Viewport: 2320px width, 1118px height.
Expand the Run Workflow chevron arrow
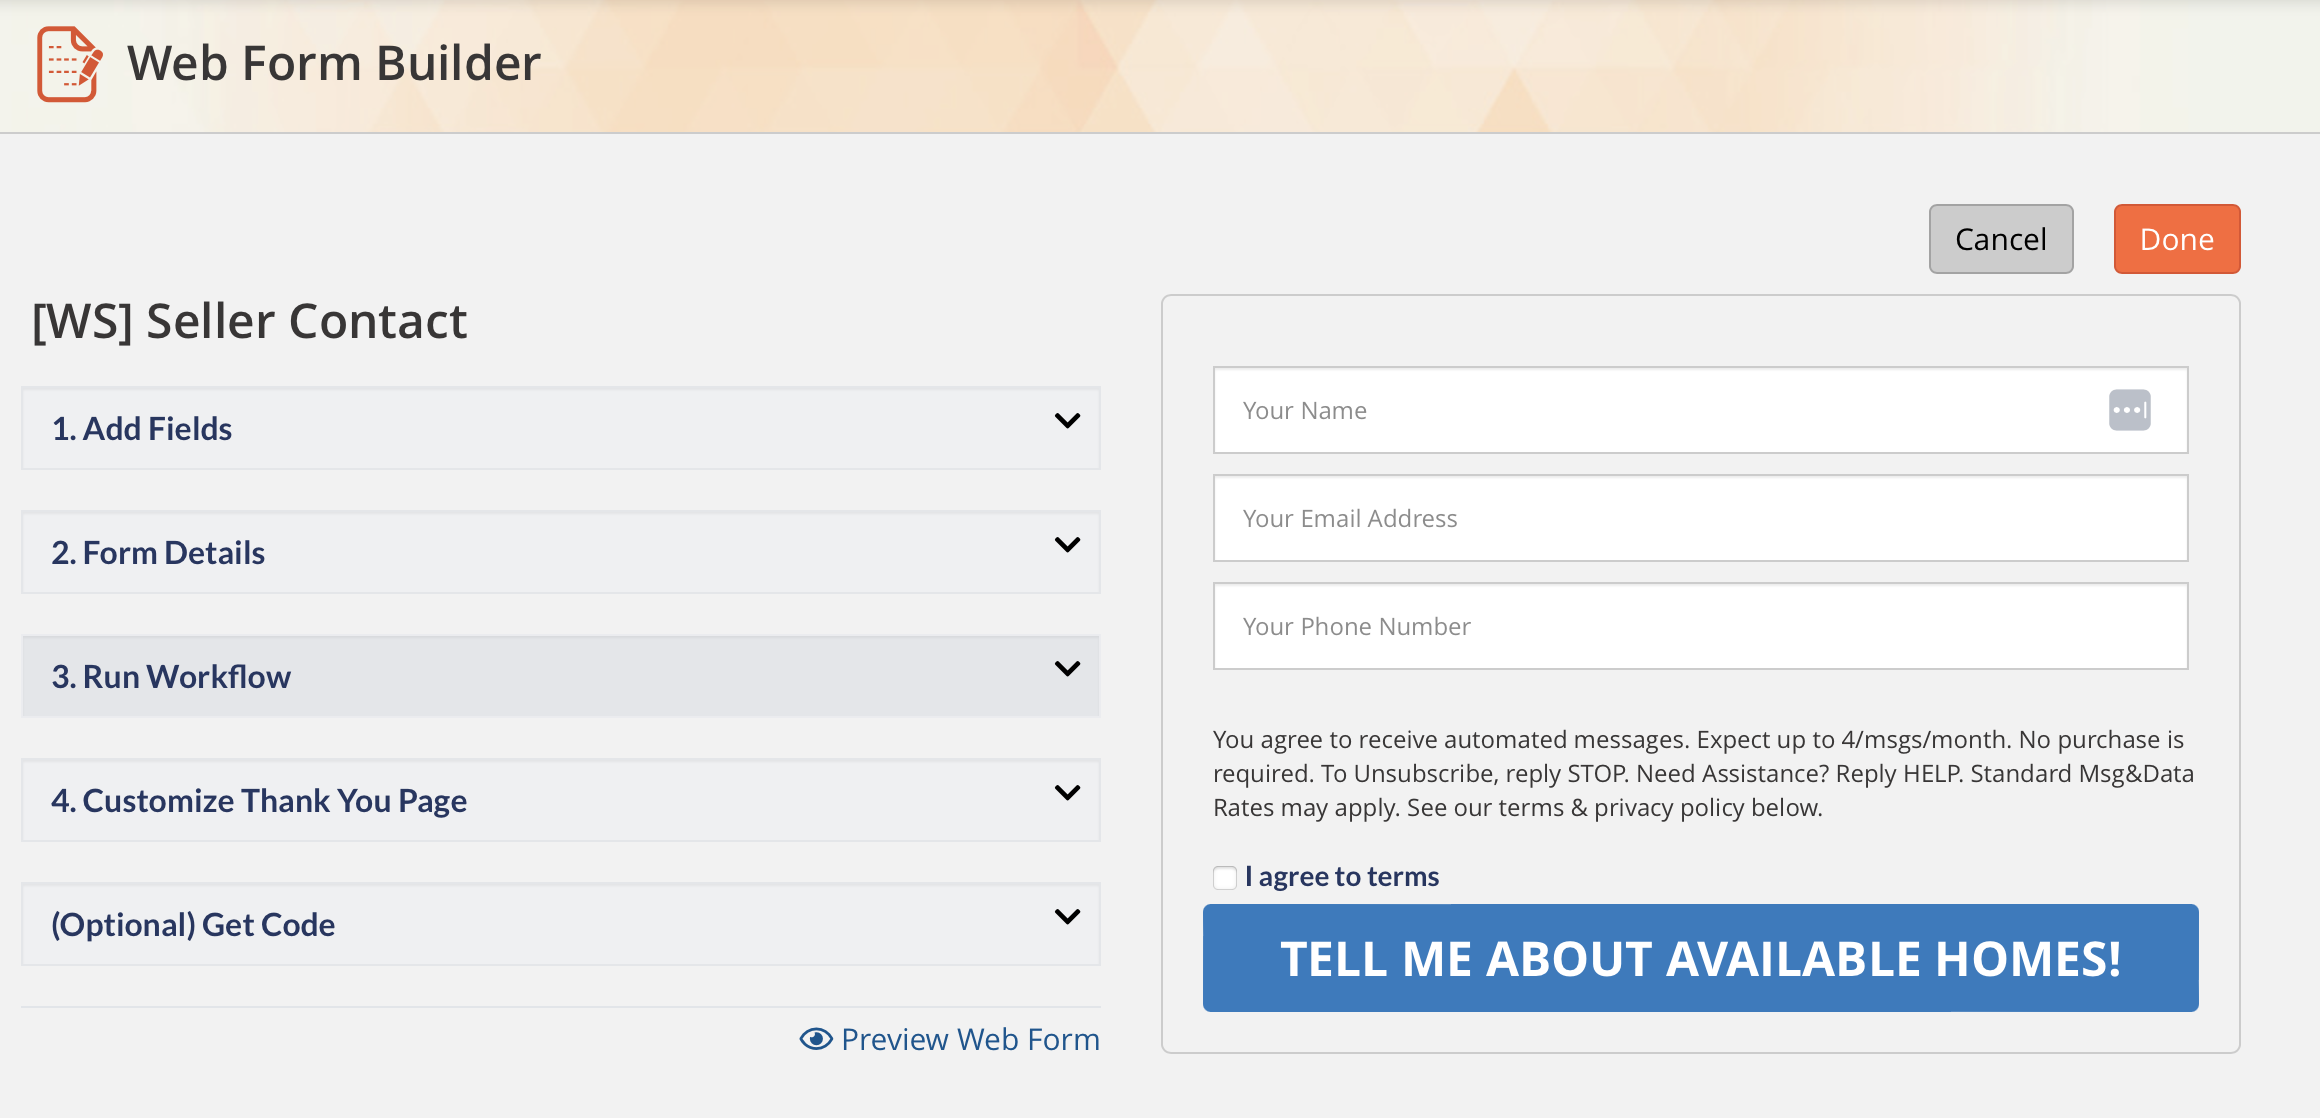point(1067,669)
